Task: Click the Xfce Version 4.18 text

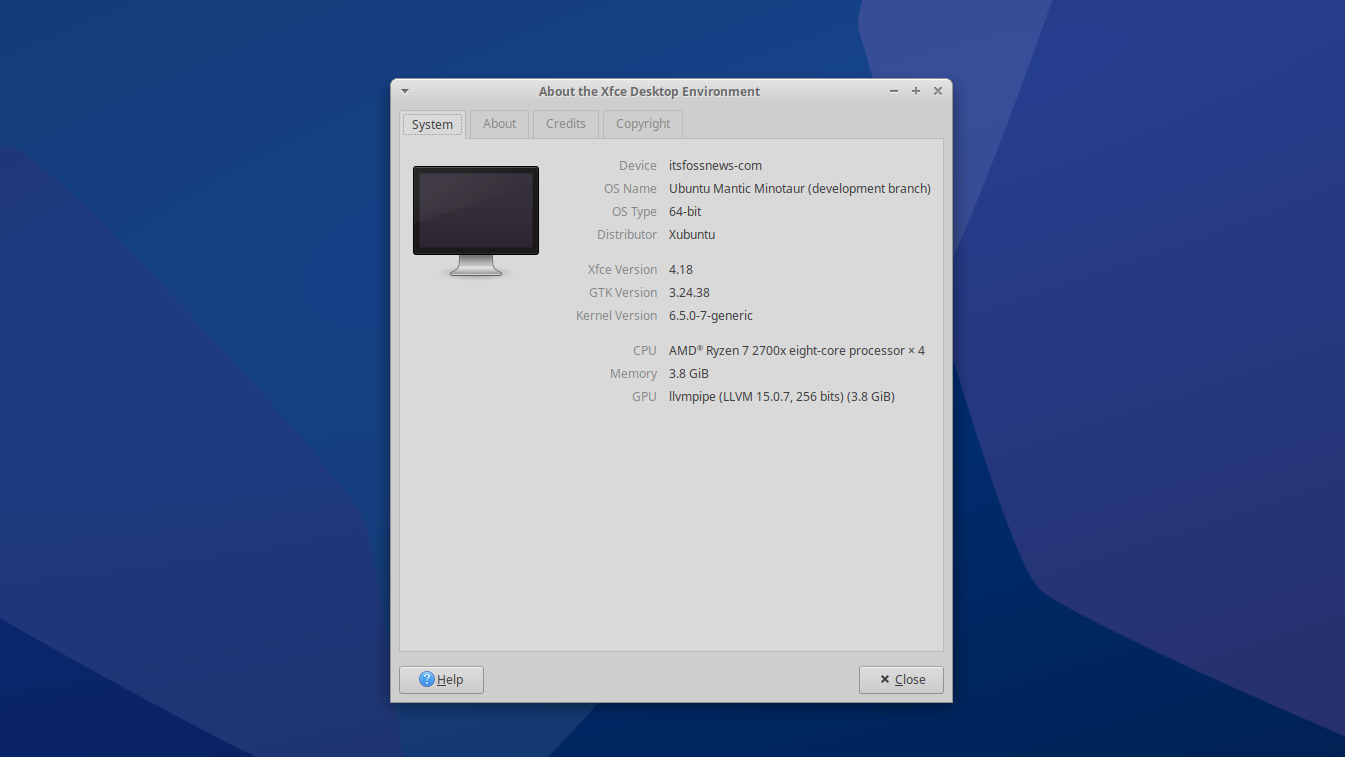Action: tap(680, 268)
